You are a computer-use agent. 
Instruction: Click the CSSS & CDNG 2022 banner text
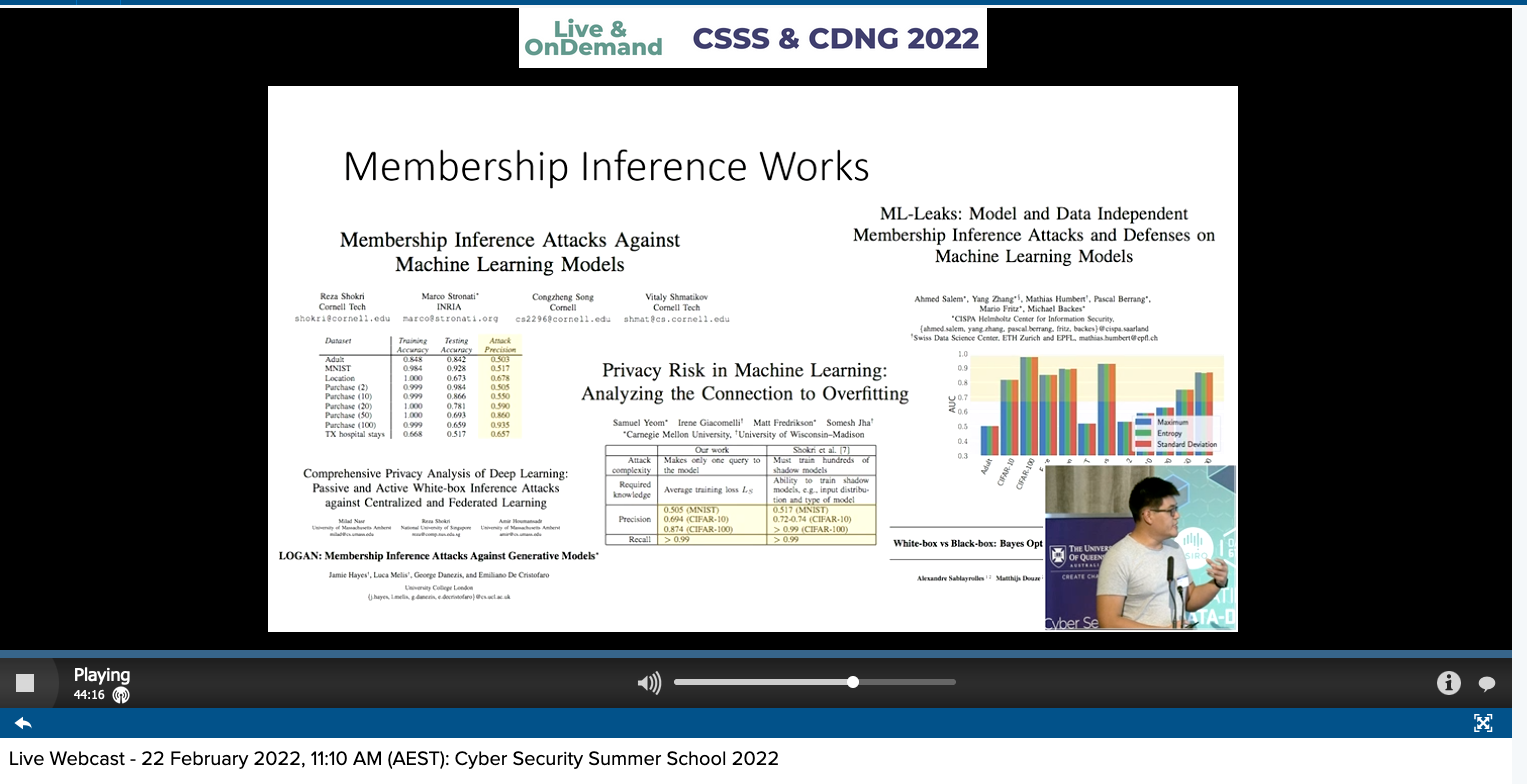pyautogui.click(x=835, y=39)
